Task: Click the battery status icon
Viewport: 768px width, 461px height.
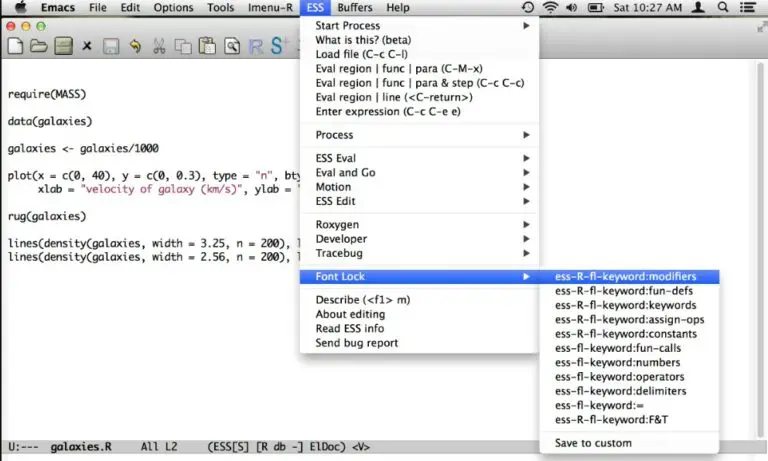Action: tap(595, 7)
